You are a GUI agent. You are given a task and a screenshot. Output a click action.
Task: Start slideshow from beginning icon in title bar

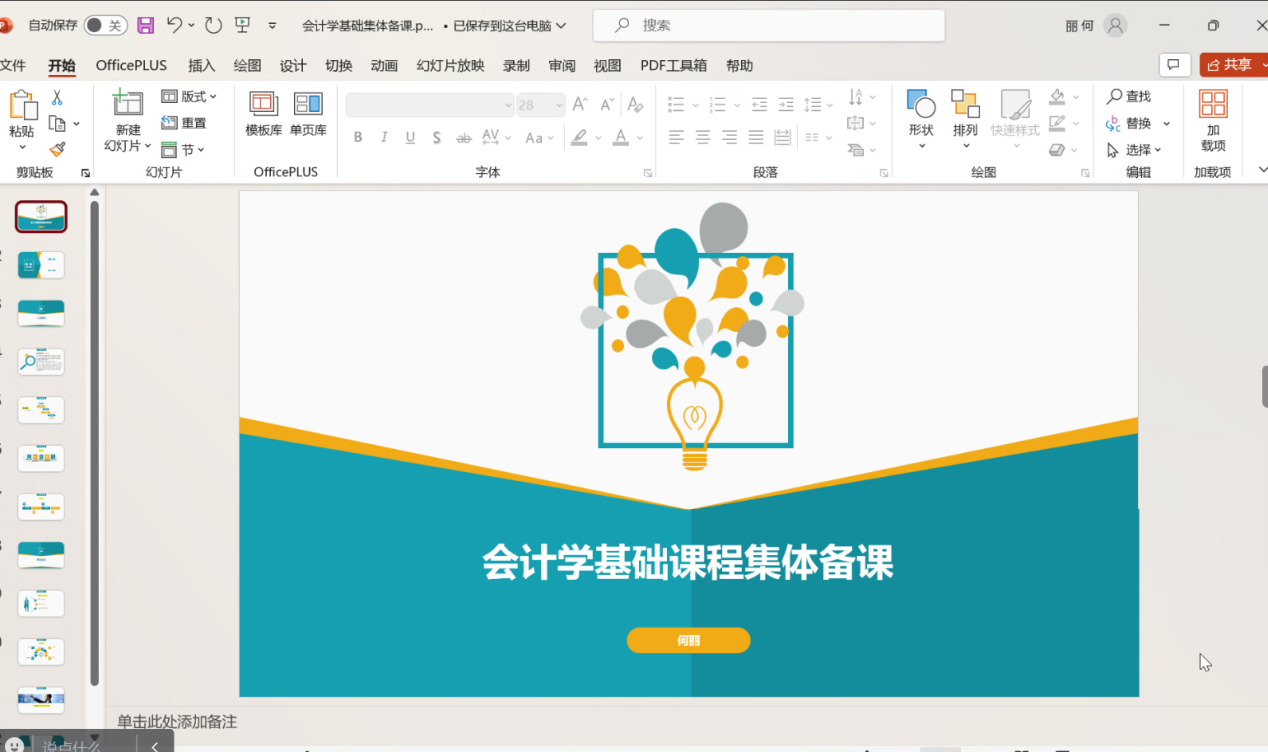tap(242, 25)
